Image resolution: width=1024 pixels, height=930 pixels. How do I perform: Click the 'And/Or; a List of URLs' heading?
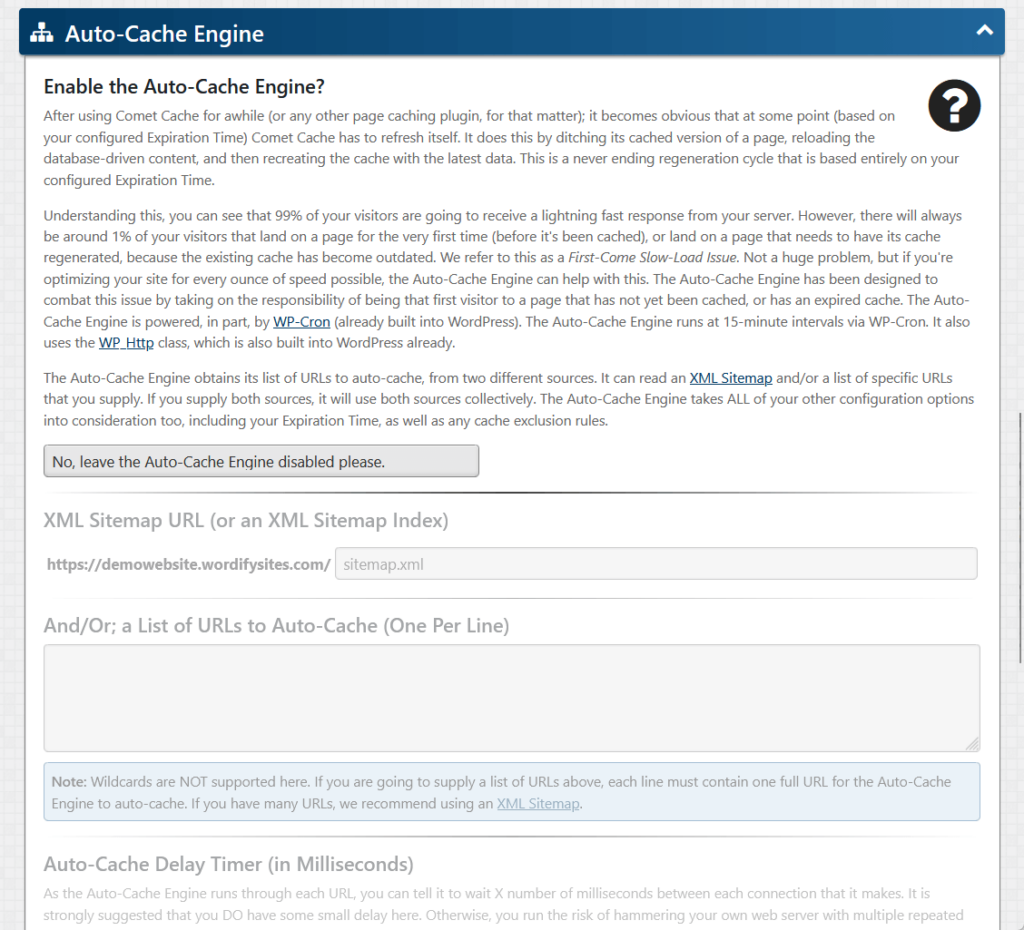point(276,626)
